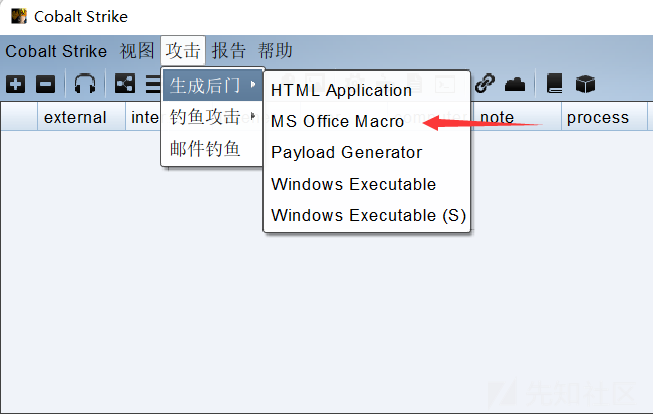Choose Payload Generator from the submenu
The image size is (653, 414).
pyautogui.click(x=346, y=153)
